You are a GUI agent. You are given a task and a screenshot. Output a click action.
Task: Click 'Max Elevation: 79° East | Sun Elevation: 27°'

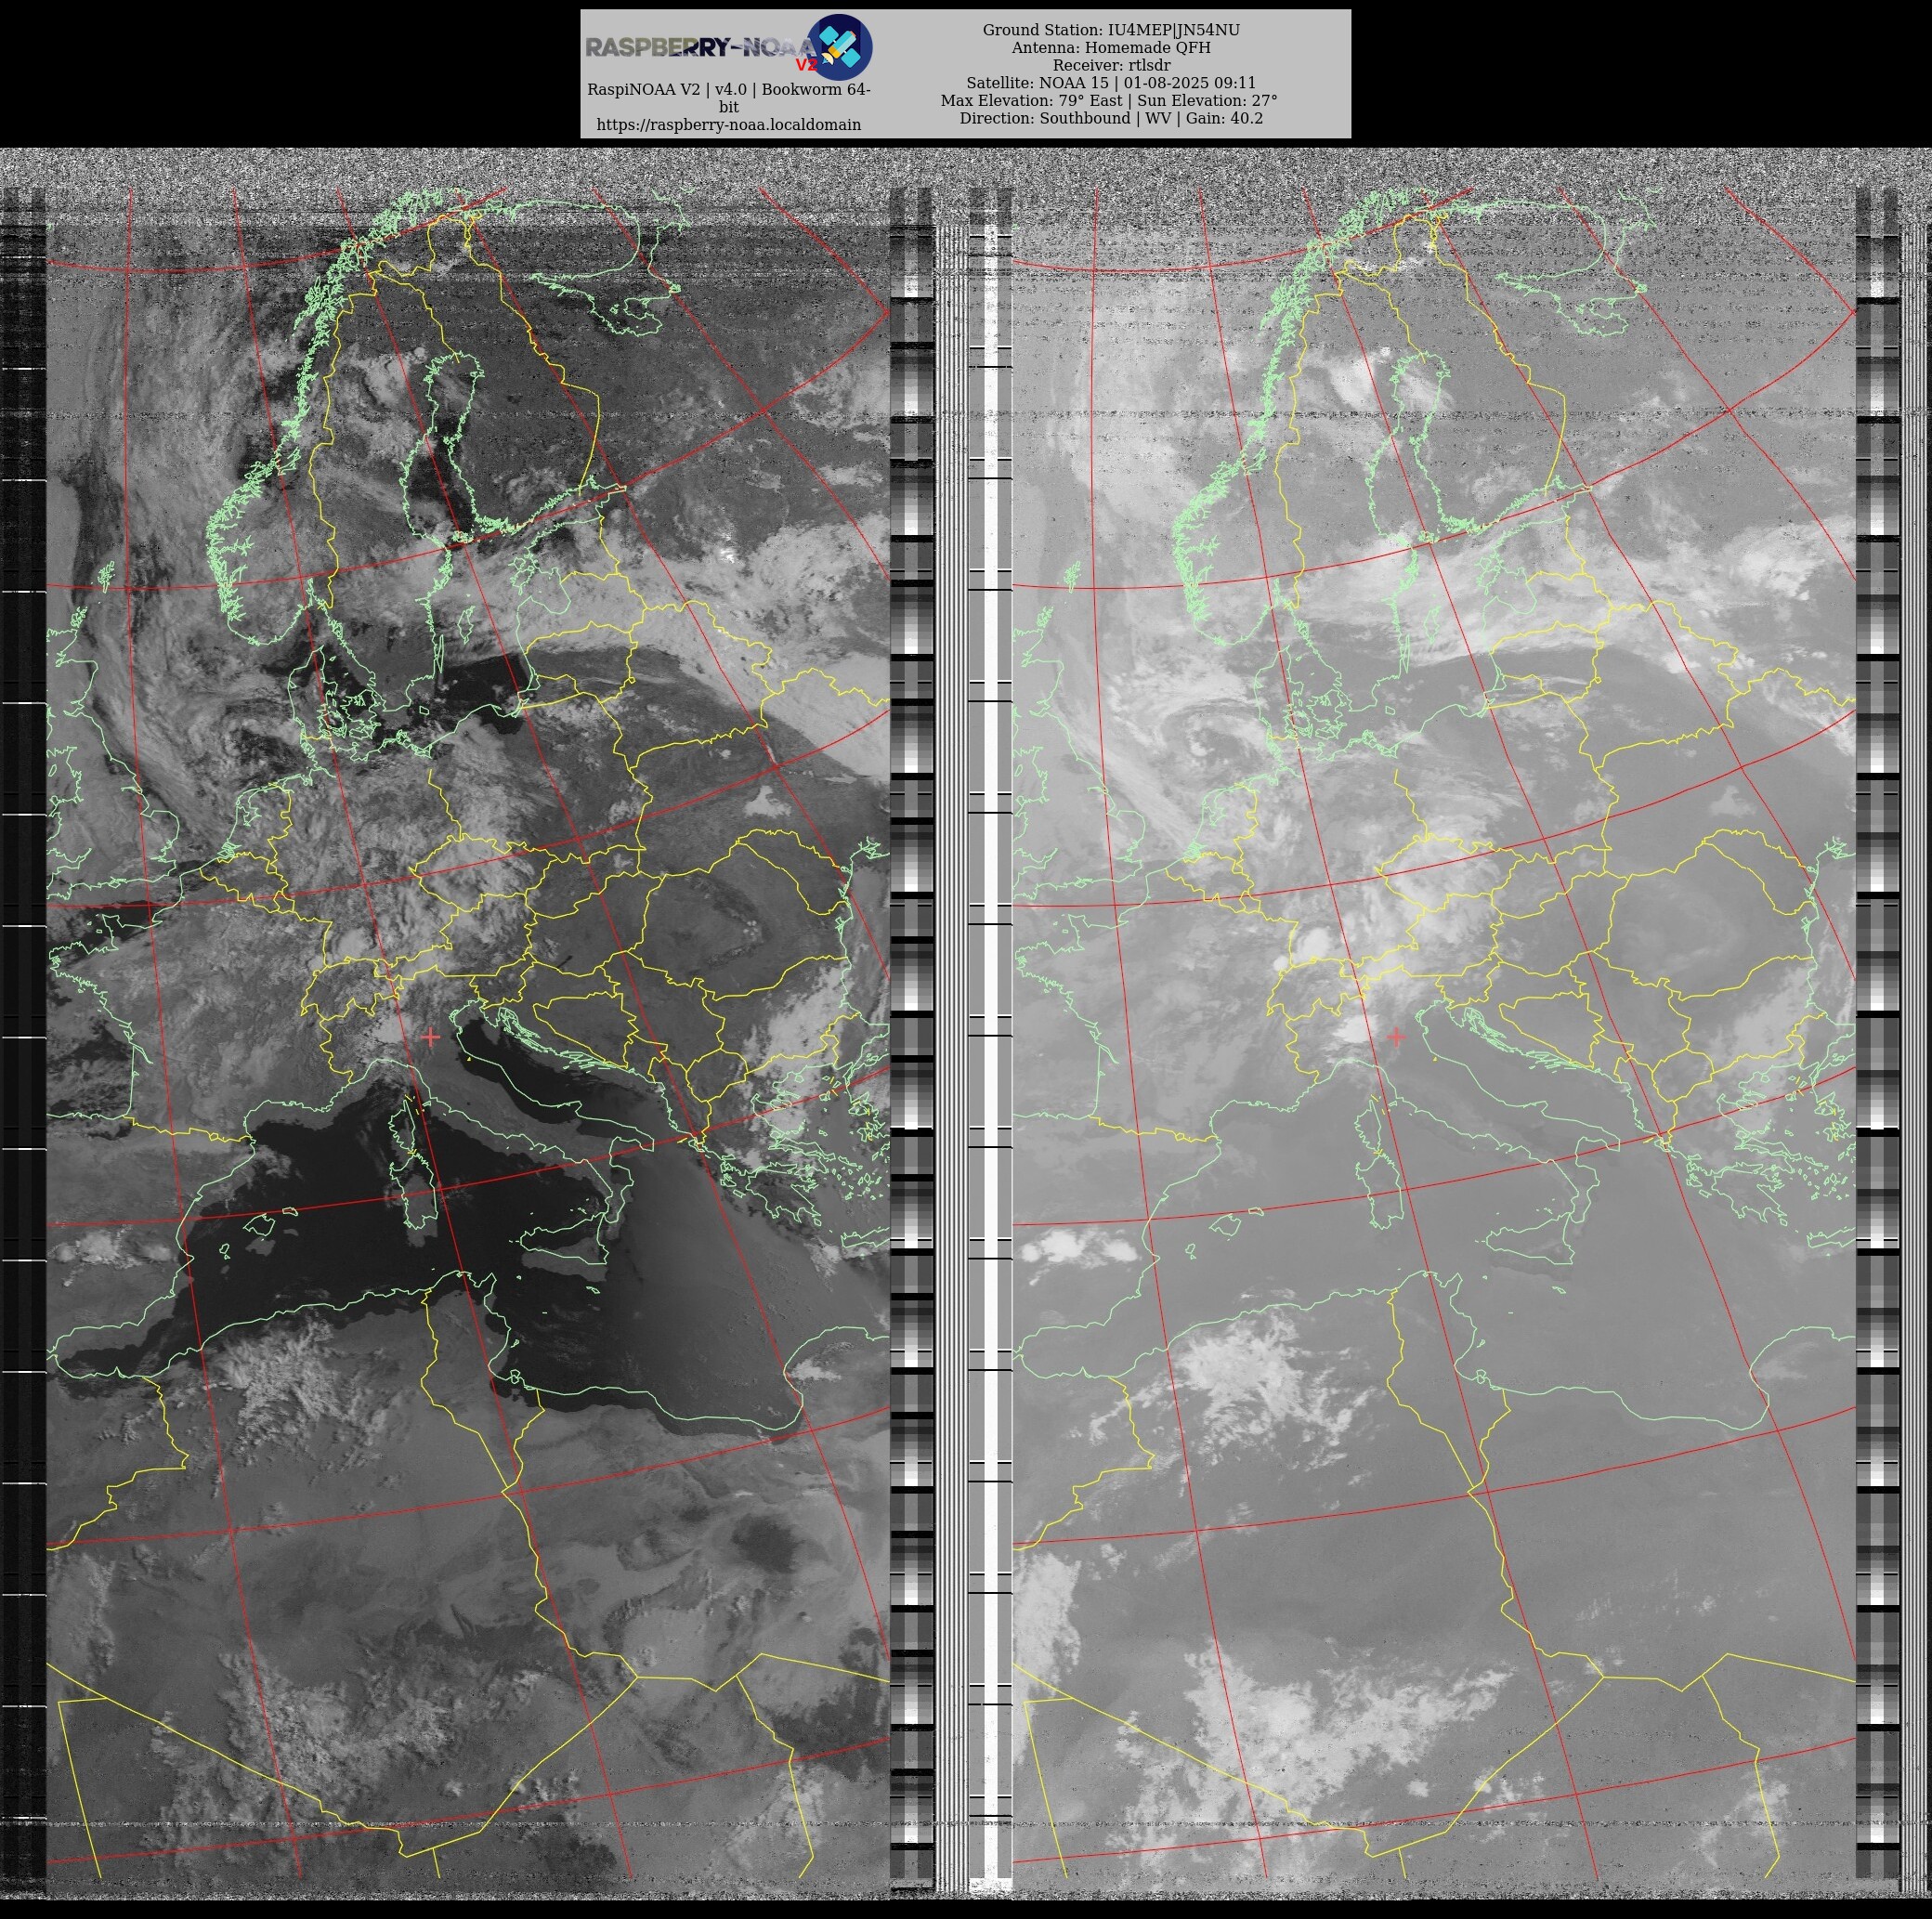(1109, 100)
